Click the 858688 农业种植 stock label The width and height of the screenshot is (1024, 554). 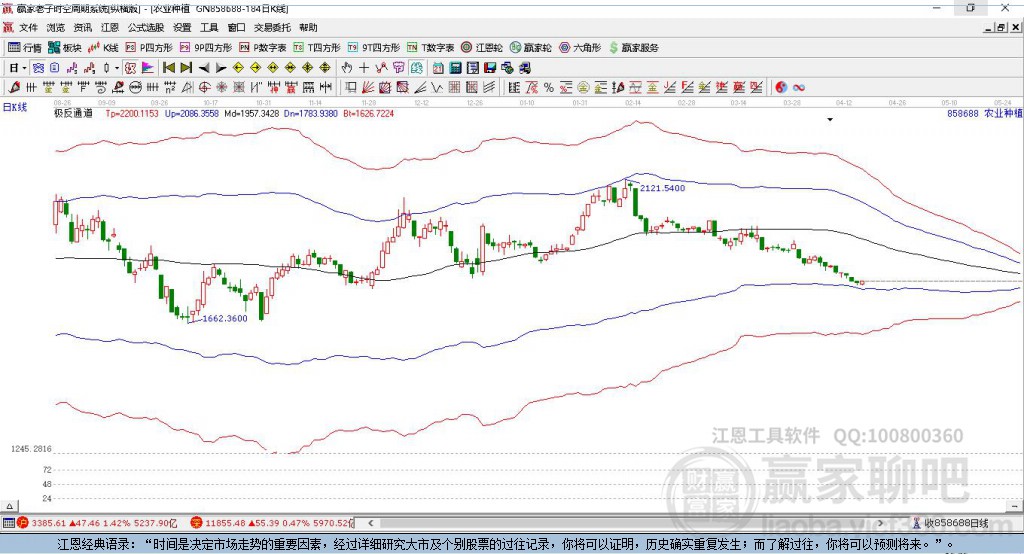pos(984,113)
